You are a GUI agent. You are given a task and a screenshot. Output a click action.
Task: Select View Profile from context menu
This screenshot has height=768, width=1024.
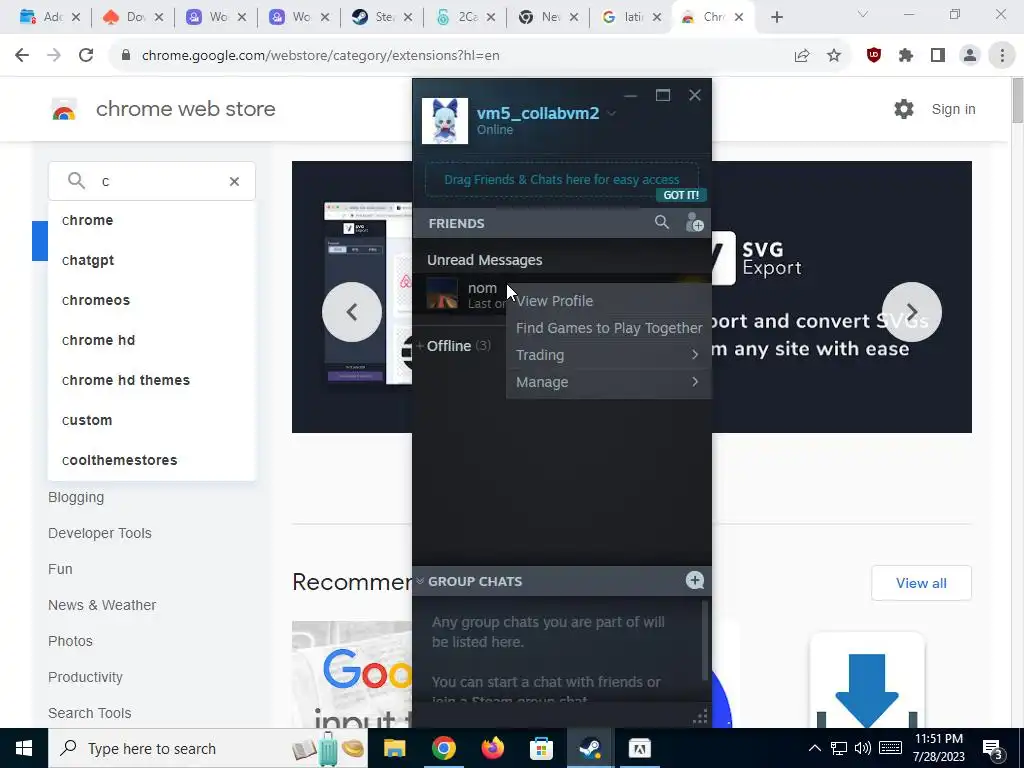pyautogui.click(x=554, y=301)
